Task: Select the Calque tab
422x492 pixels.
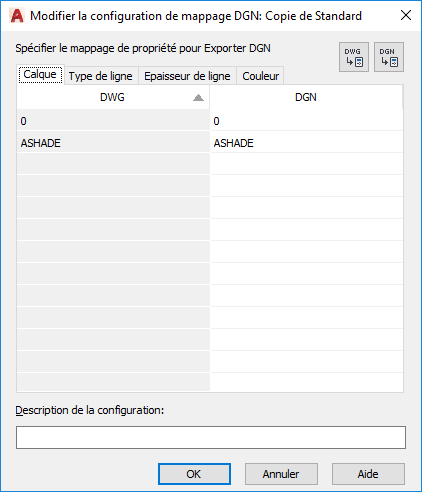Action: point(40,74)
